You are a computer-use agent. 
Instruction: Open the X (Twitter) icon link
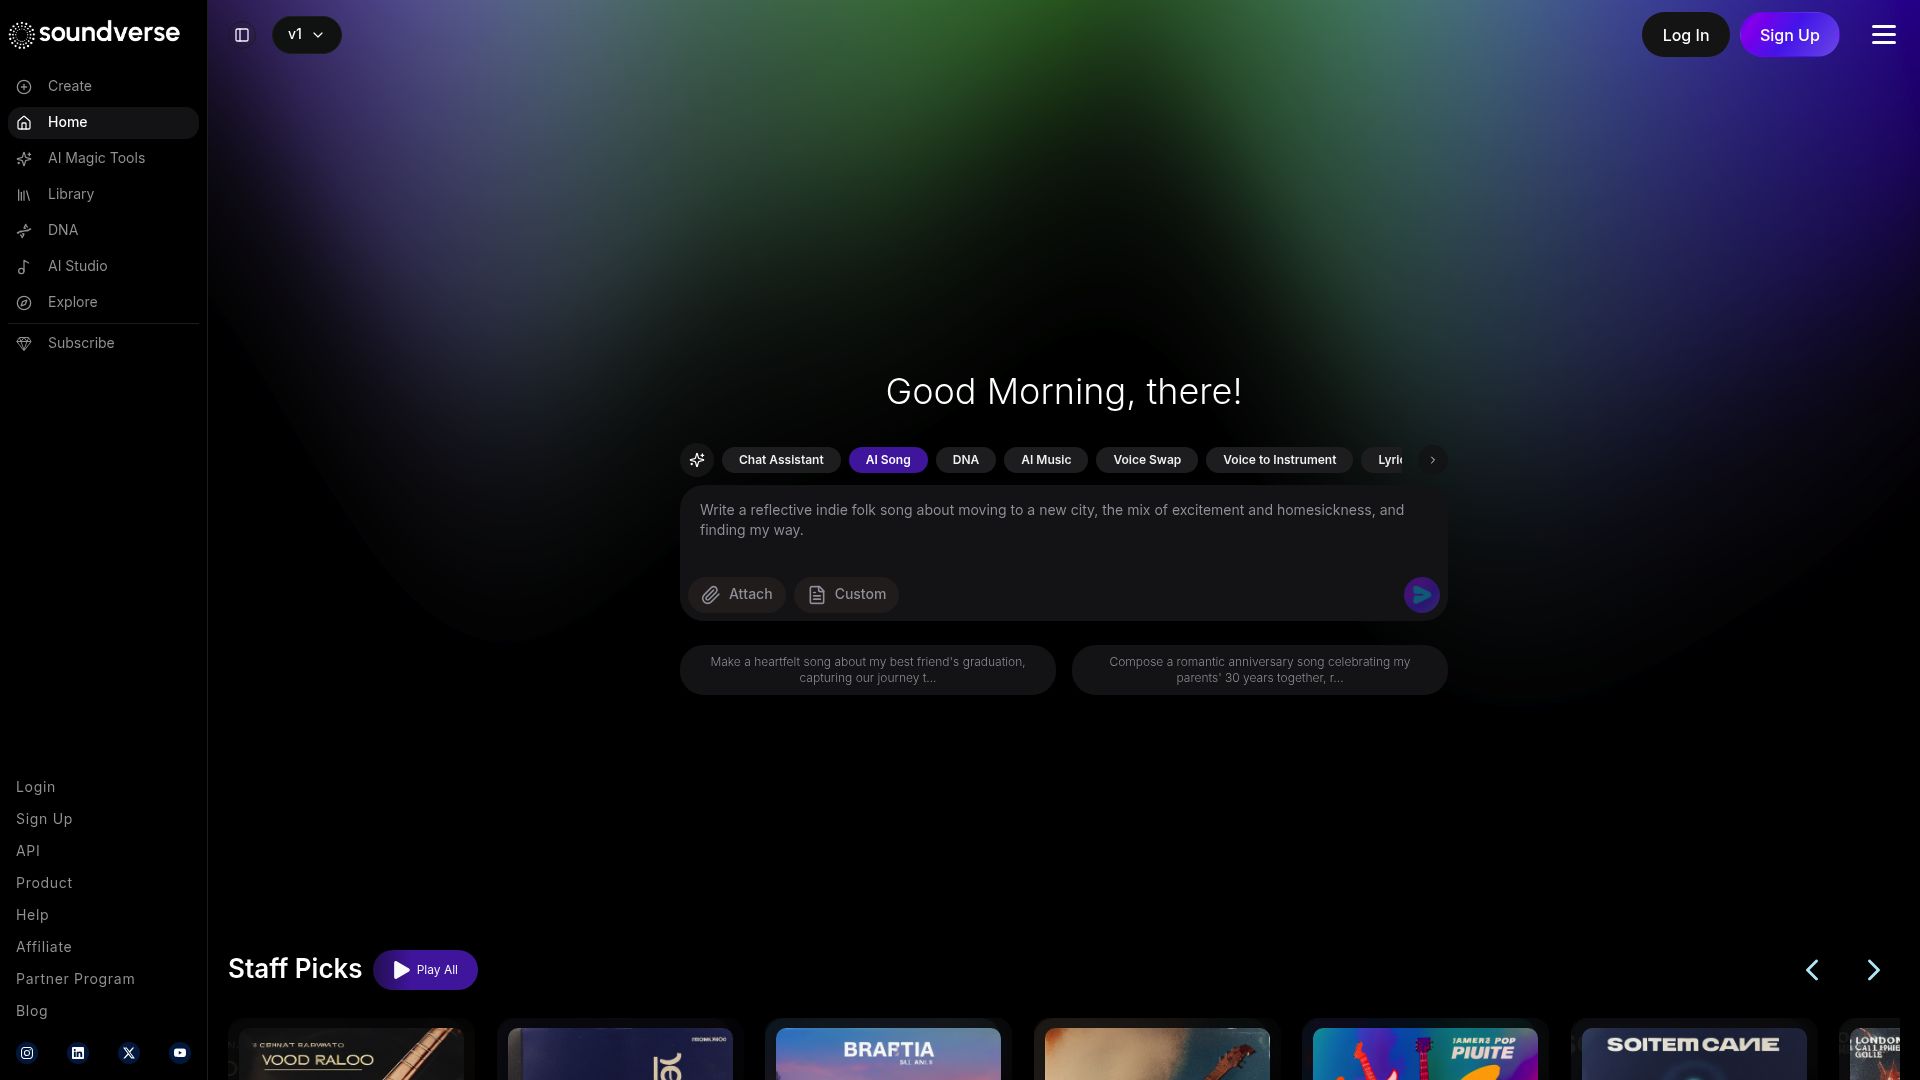pyautogui.click(x=129, y=1053)
